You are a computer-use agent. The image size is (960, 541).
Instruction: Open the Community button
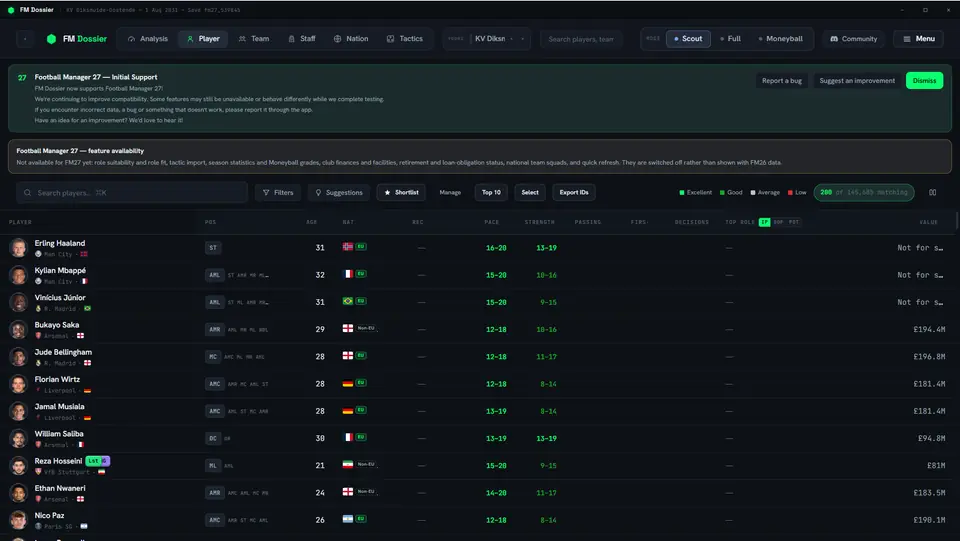(x=853, y=39)
